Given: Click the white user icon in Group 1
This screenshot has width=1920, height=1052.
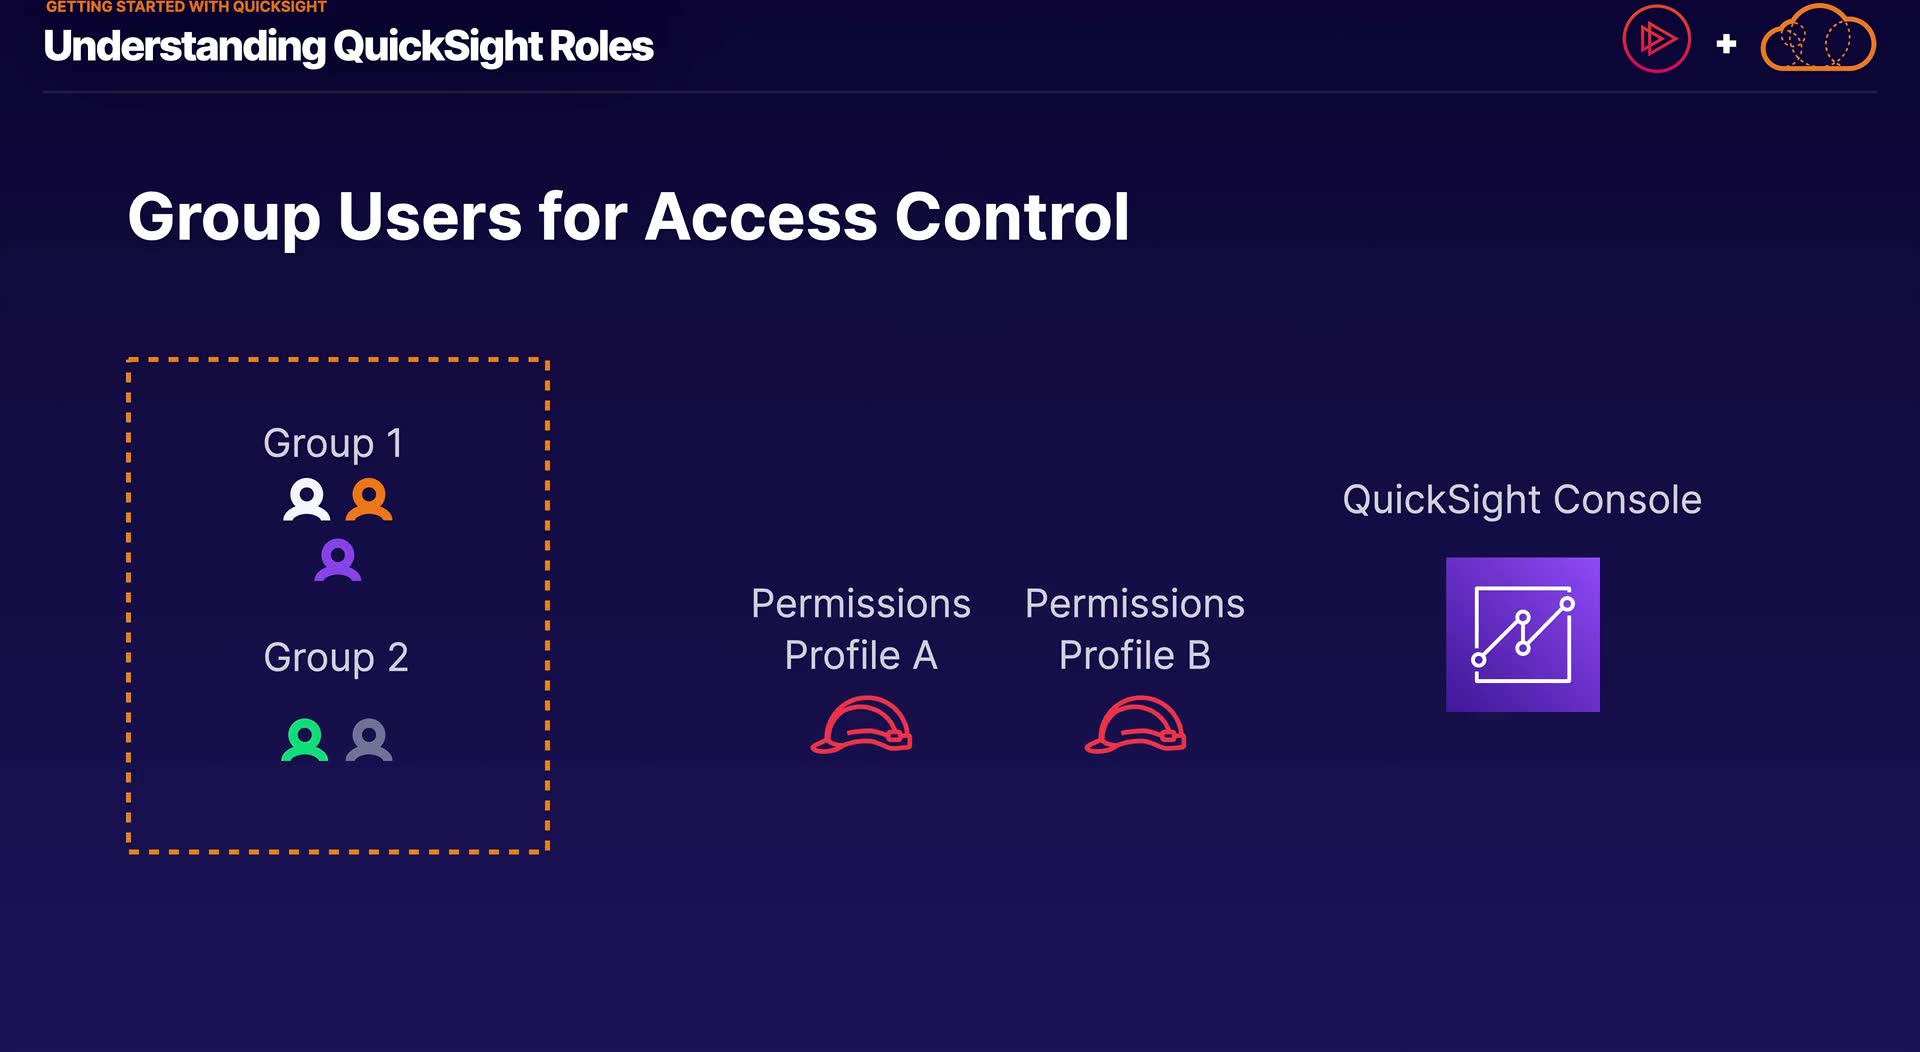Looking at the screenshot, I should 306,500.
